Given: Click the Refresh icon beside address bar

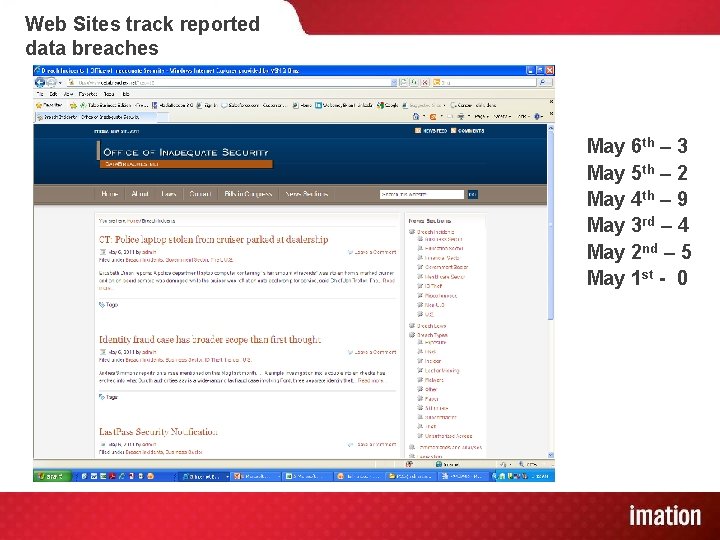Looking at the screenshot, I should pos(415,82).
